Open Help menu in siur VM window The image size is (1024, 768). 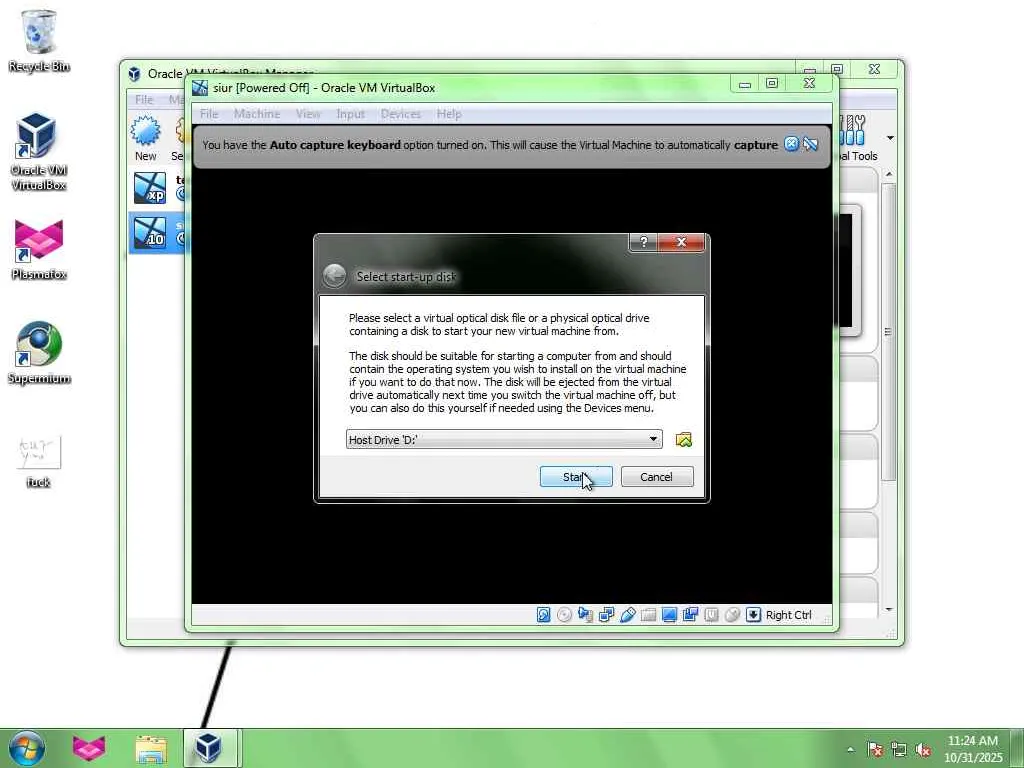point(449,114)
